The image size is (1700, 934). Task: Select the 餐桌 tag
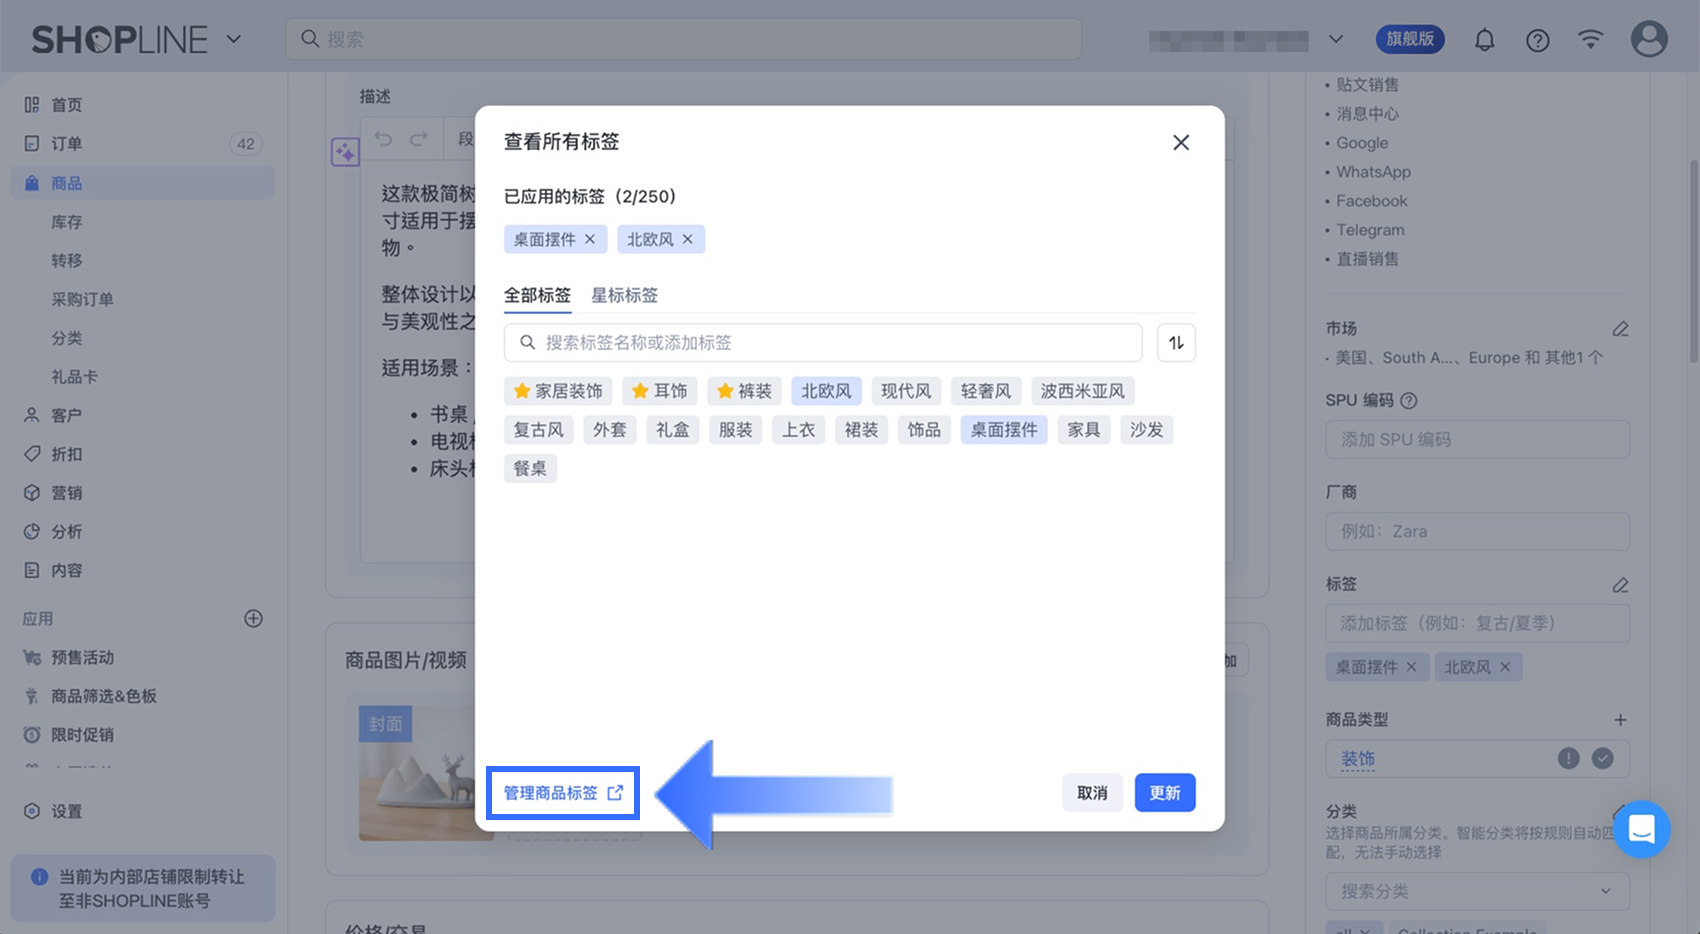530,468
